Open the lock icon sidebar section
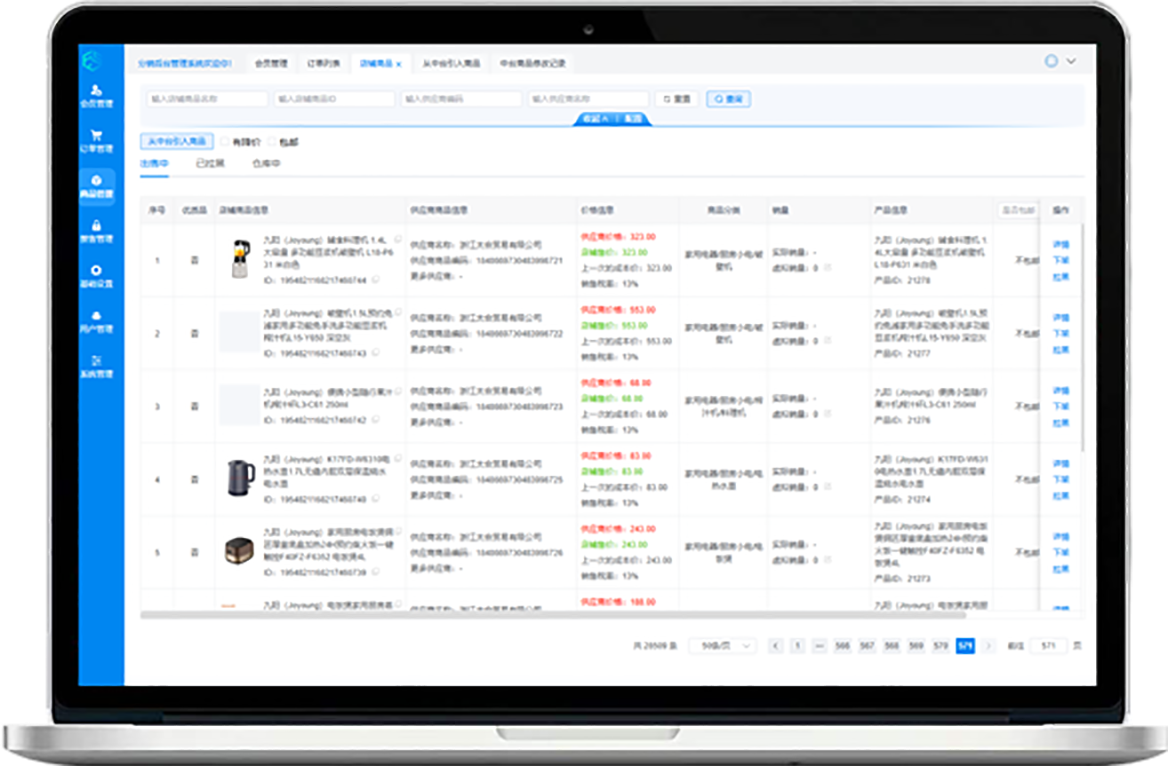1168x766 pixels. pyautogui.click(x=97, y=231)
